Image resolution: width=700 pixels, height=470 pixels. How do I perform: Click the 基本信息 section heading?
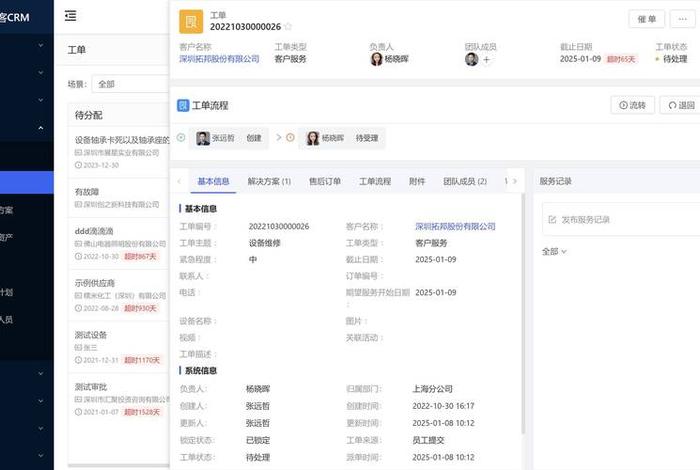(200, 208)
